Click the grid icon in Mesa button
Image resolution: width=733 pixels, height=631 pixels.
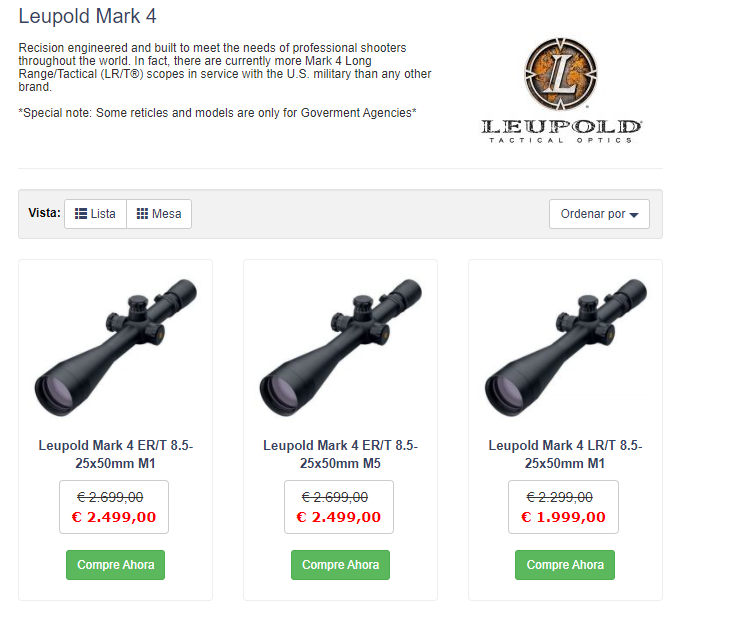142,214
